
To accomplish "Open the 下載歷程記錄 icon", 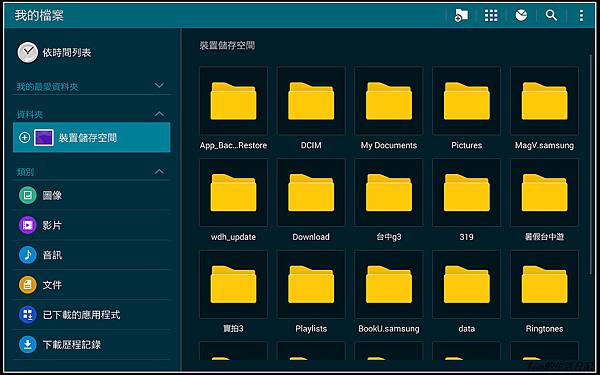I will point(28,345).
